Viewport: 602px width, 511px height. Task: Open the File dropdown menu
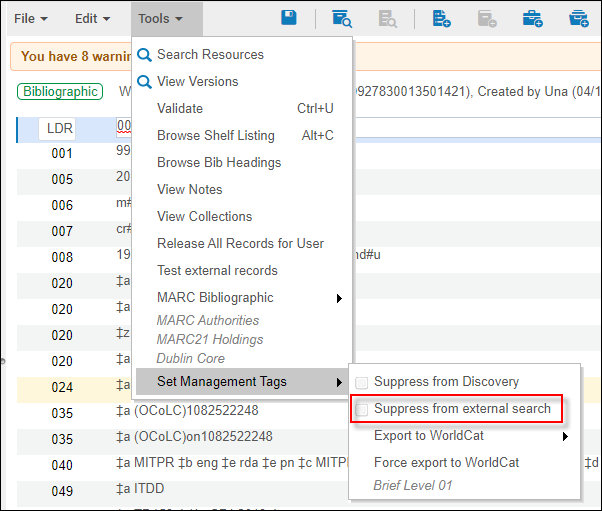coord(31,18)
